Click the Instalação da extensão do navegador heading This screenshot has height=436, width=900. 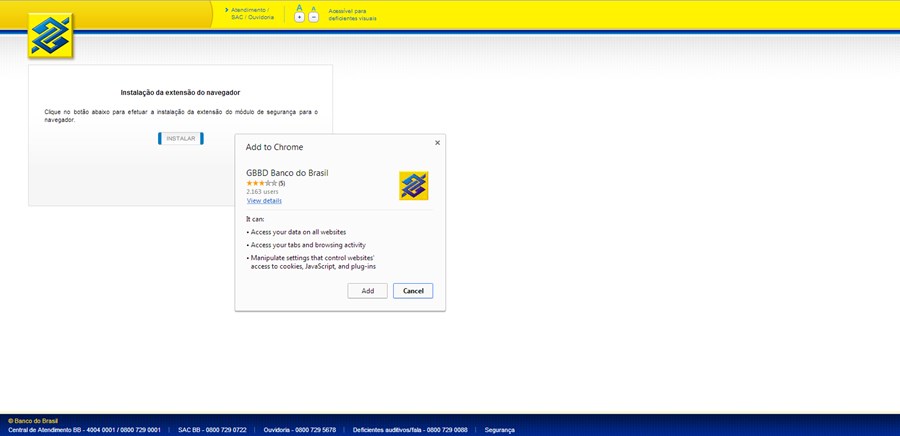coord(180,92)
